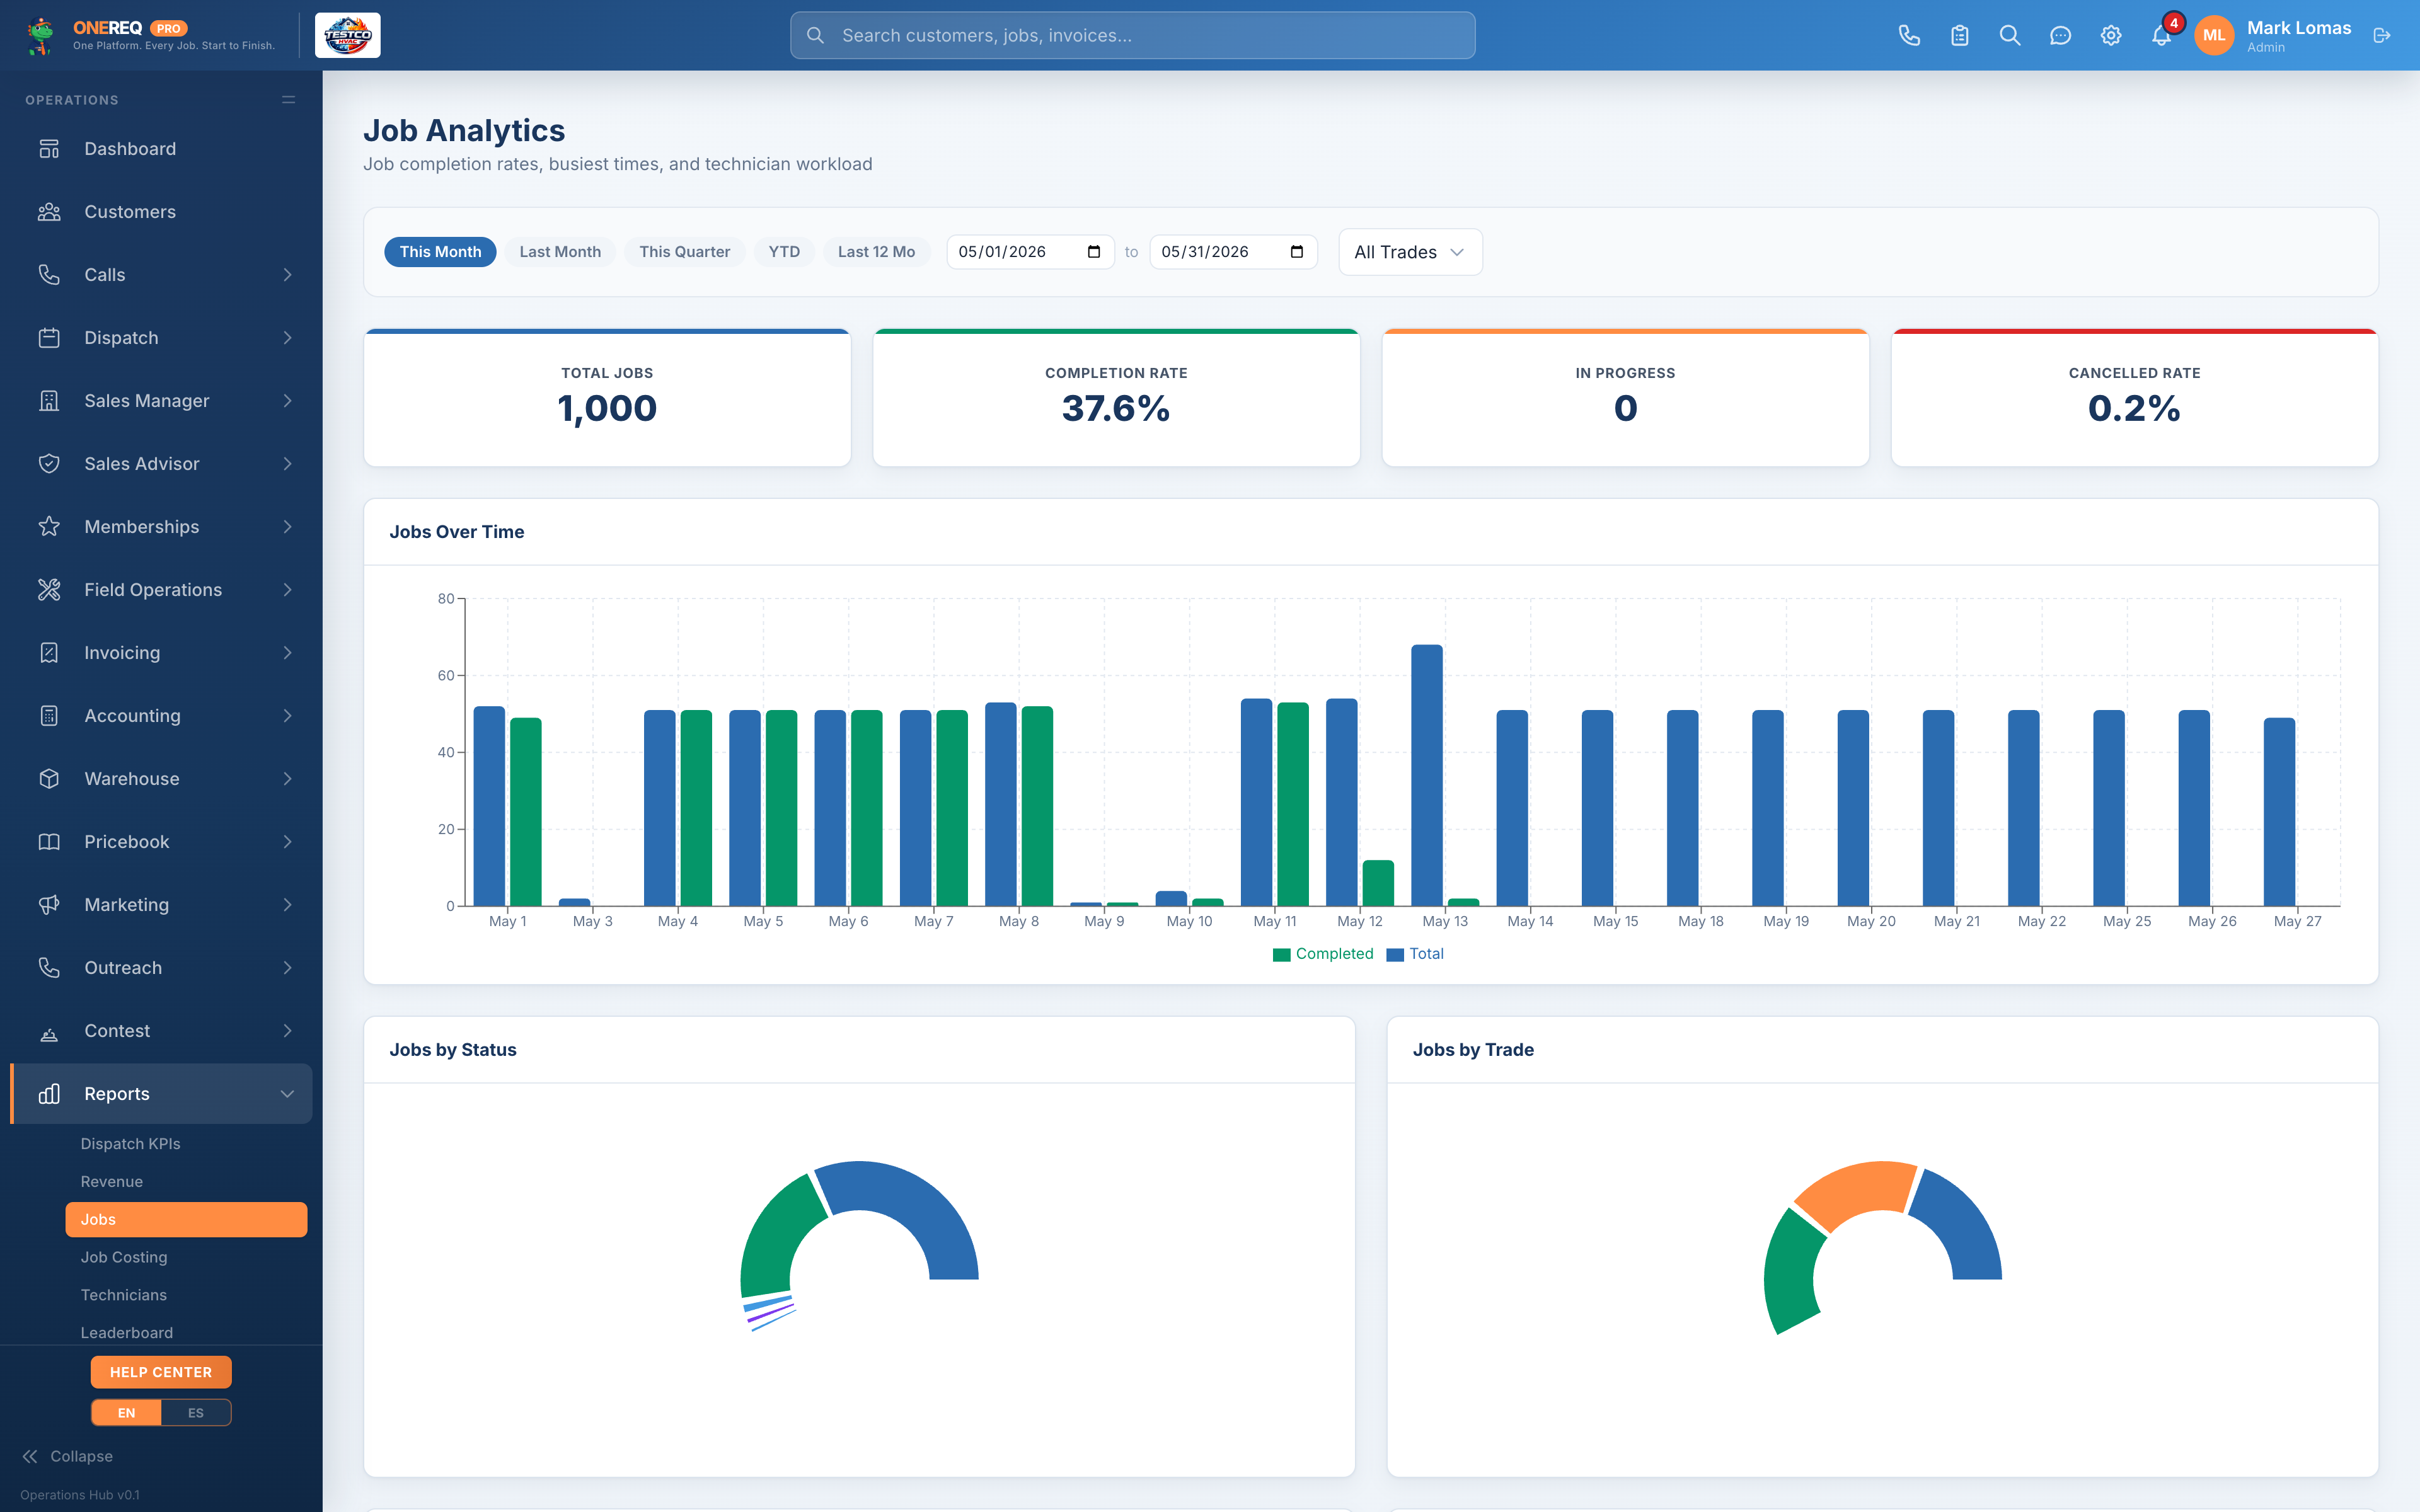Click the Outreach phone icon

pyautogui.click(x=49, y=968)
